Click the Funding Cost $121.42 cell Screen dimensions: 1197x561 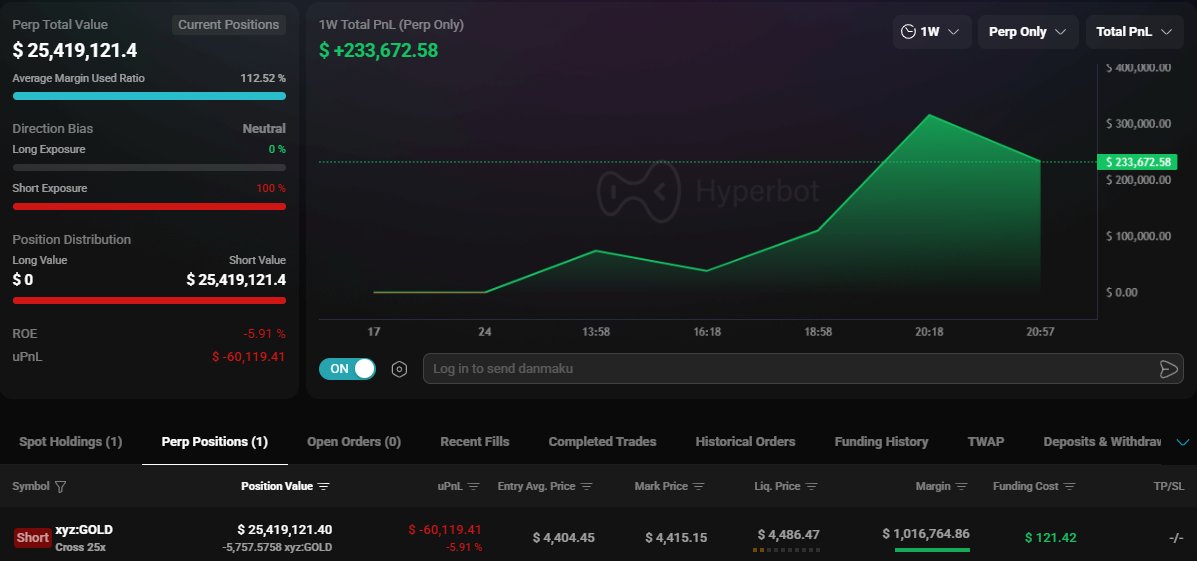[x=1050, y=538]
